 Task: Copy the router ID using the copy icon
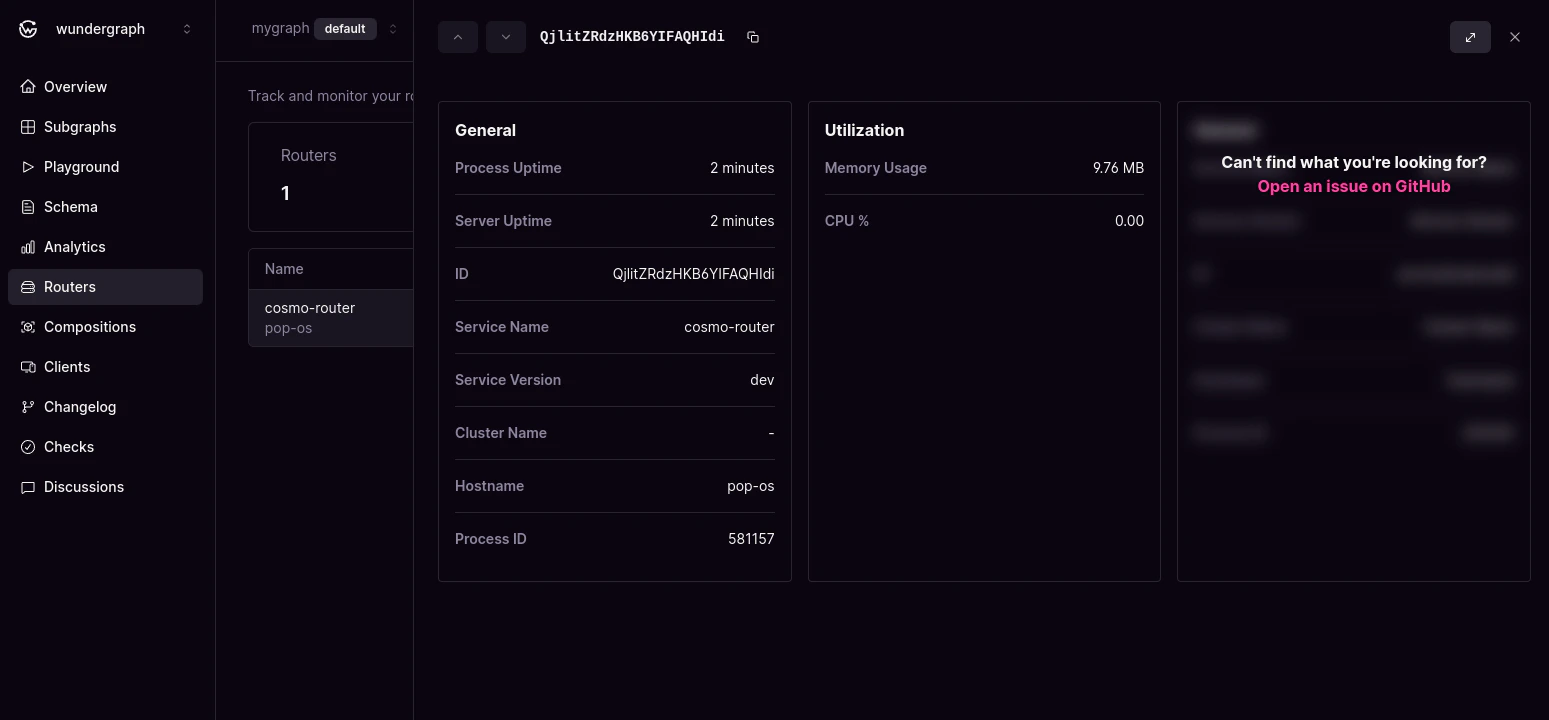click(x=752, y=36)
